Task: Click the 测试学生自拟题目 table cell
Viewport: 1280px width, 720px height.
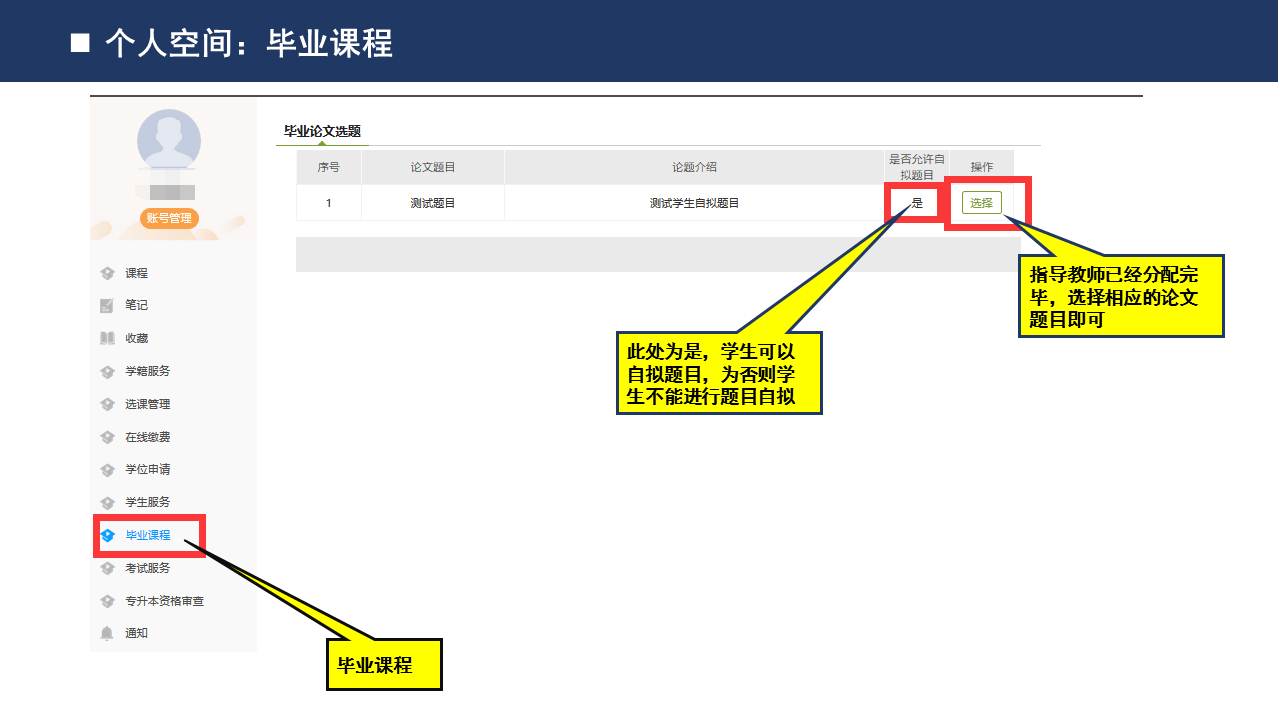Action: (x=694, y=203)
